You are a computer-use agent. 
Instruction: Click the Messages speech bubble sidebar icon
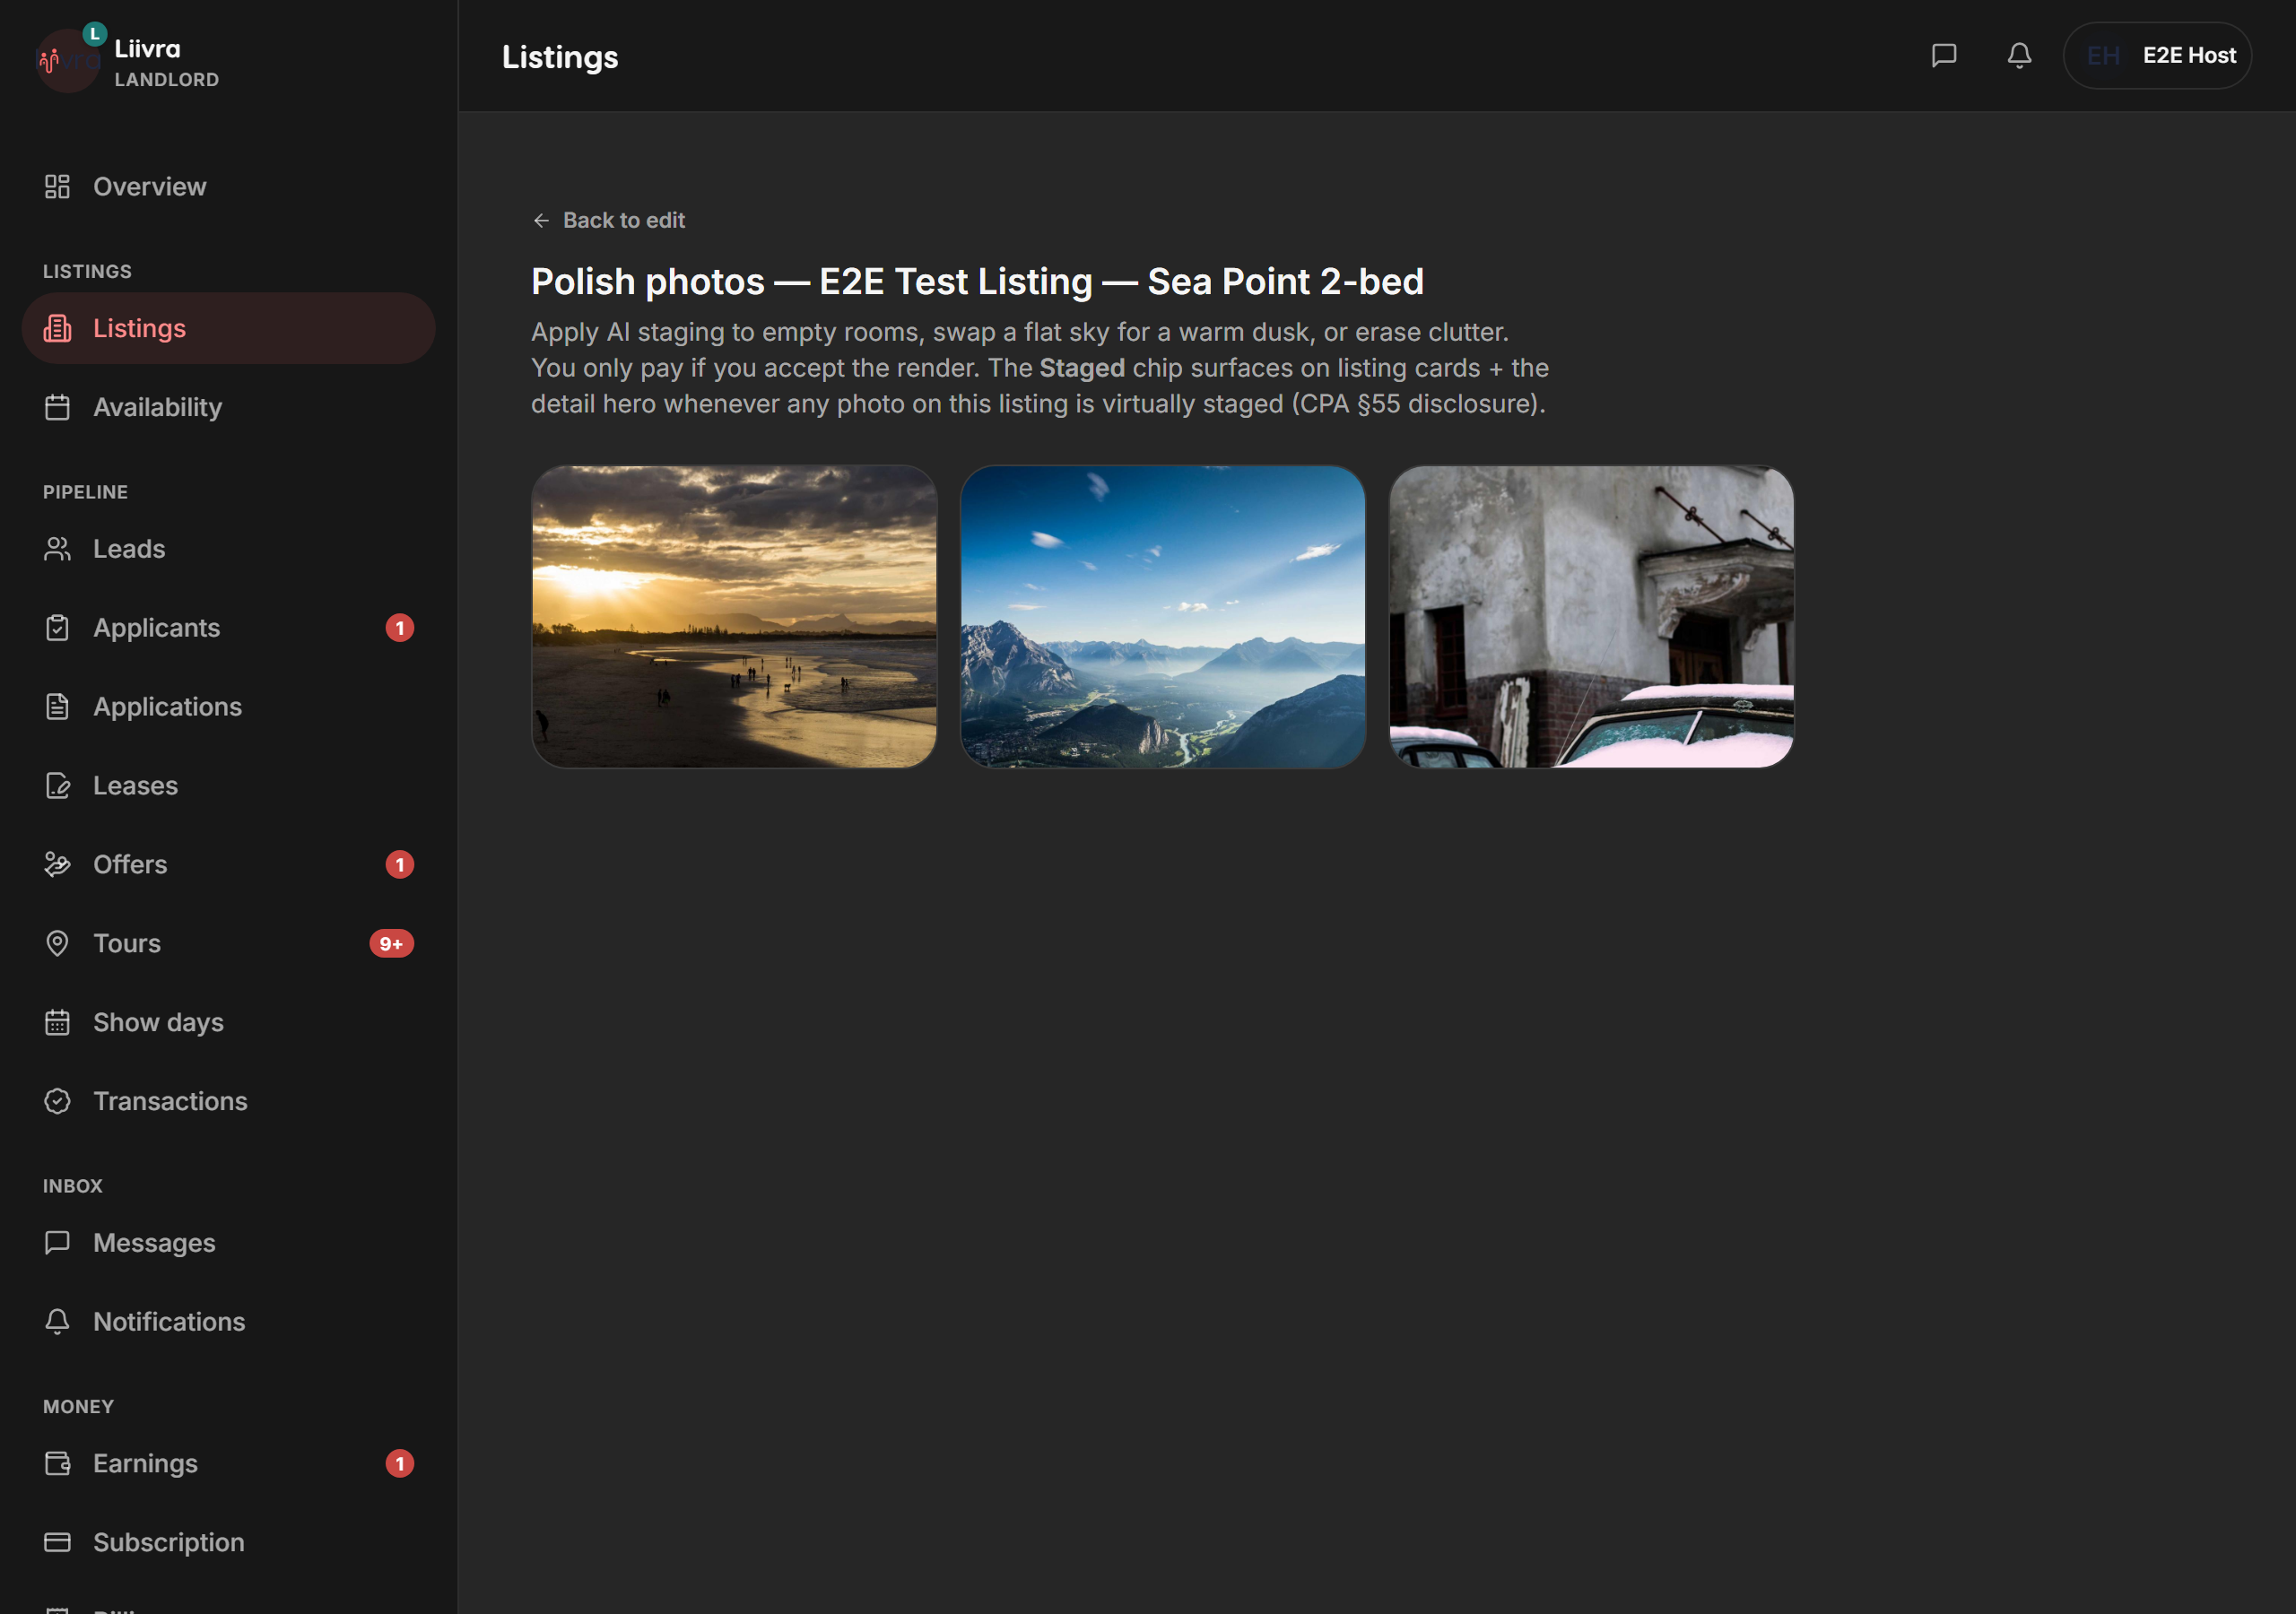(x=57, y=1243)
